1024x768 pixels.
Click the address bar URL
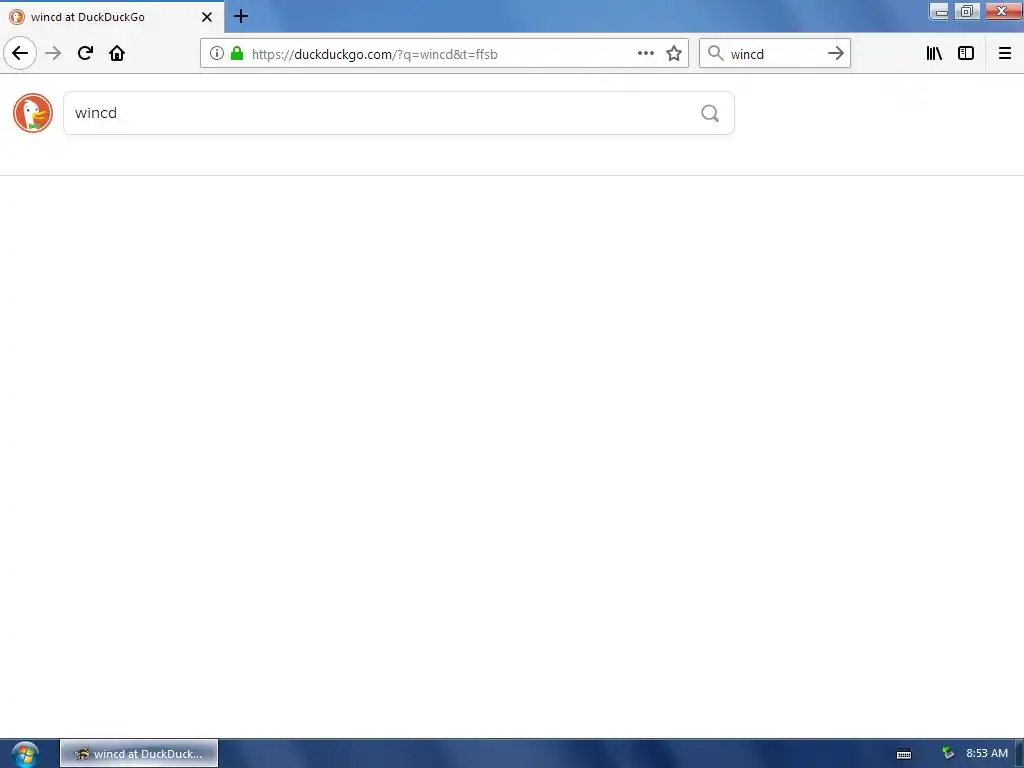374,54
